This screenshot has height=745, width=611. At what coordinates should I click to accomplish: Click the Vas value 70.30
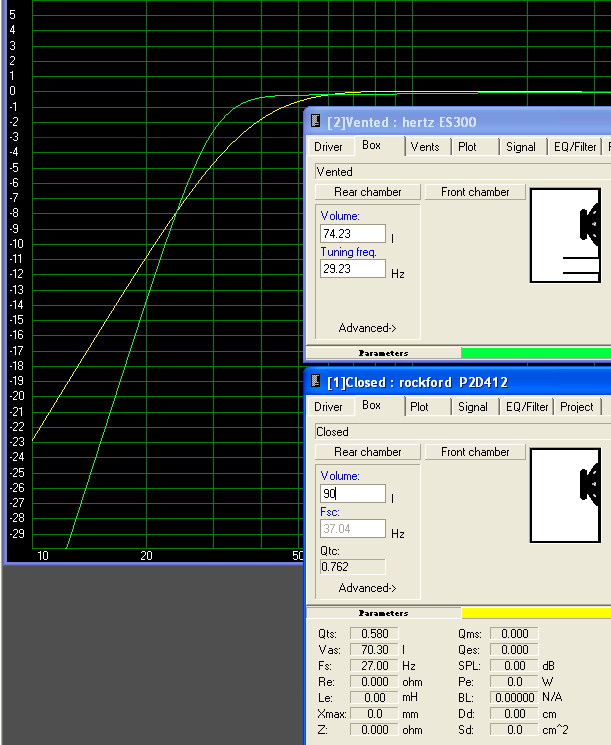374,649
